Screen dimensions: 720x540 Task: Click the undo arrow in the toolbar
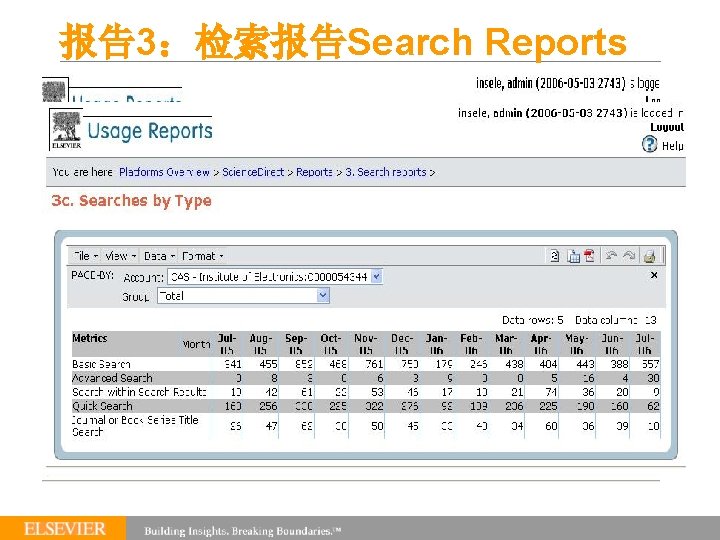tap(611, 255)
